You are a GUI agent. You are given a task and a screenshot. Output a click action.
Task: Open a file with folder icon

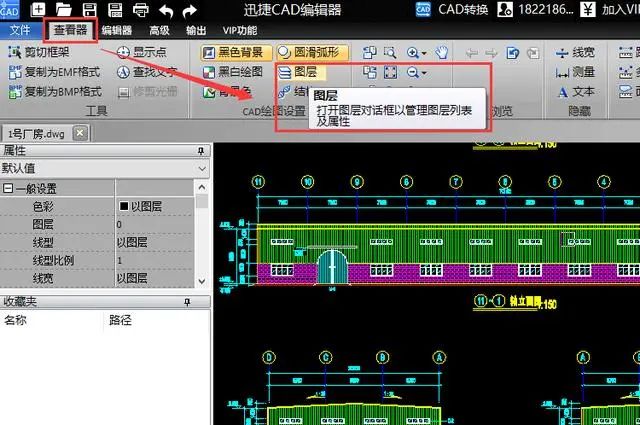click(63, 9)
